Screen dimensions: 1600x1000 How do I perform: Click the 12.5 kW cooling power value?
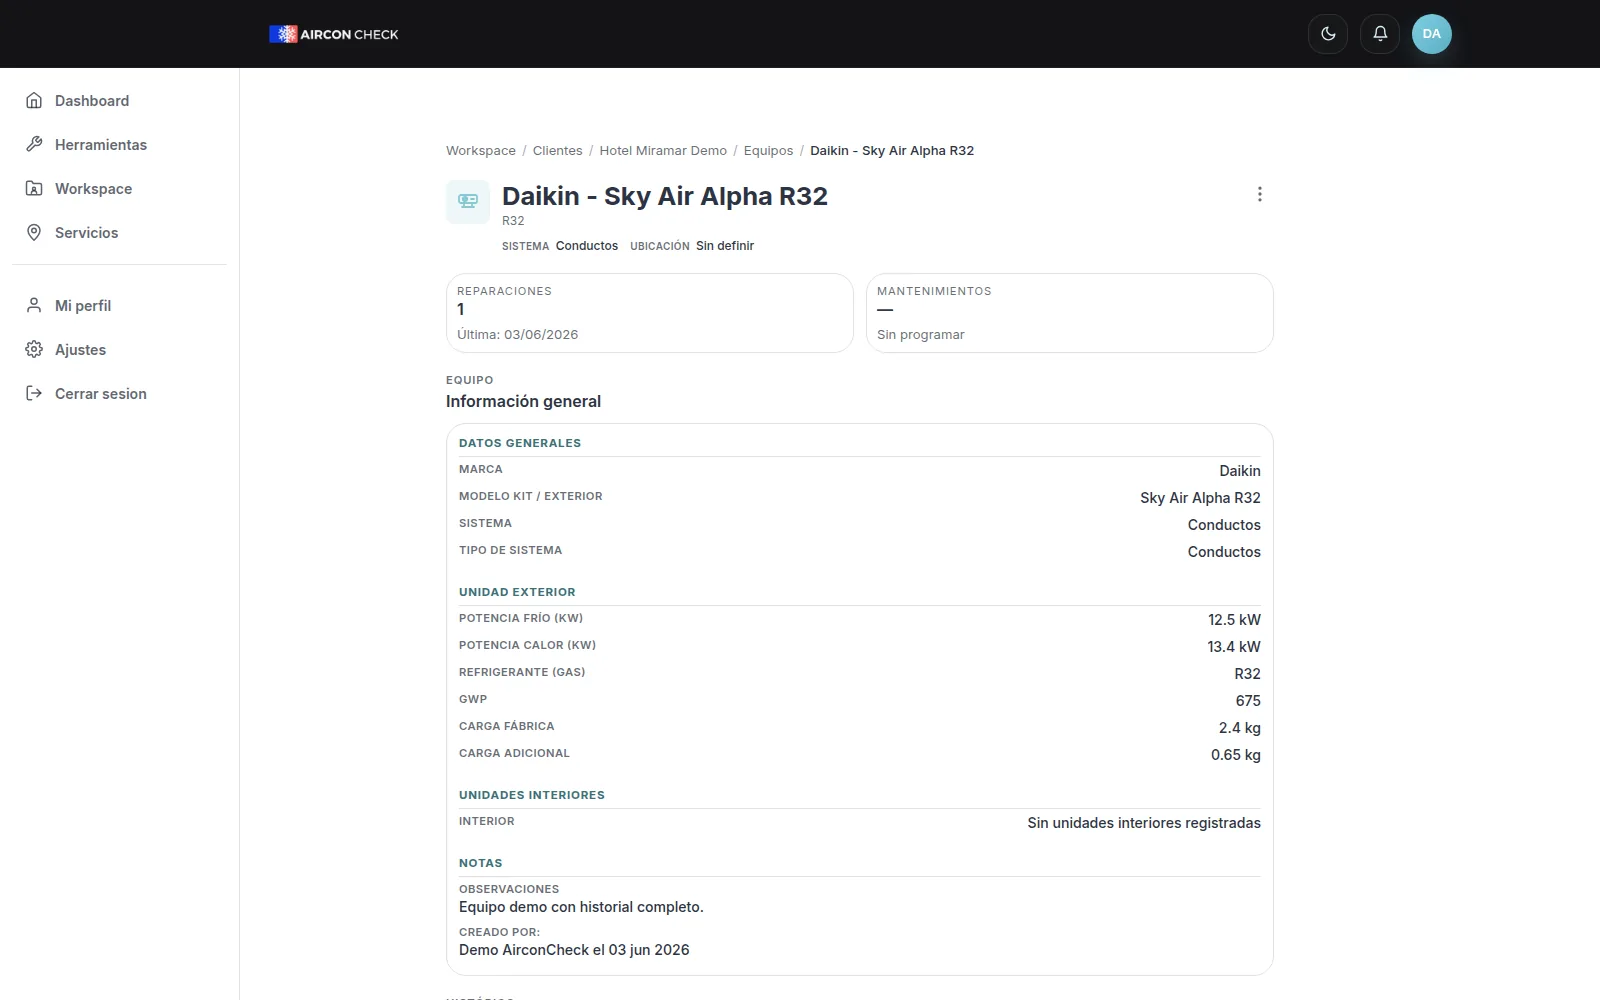pyautogui.click(x=1234, y=620)
